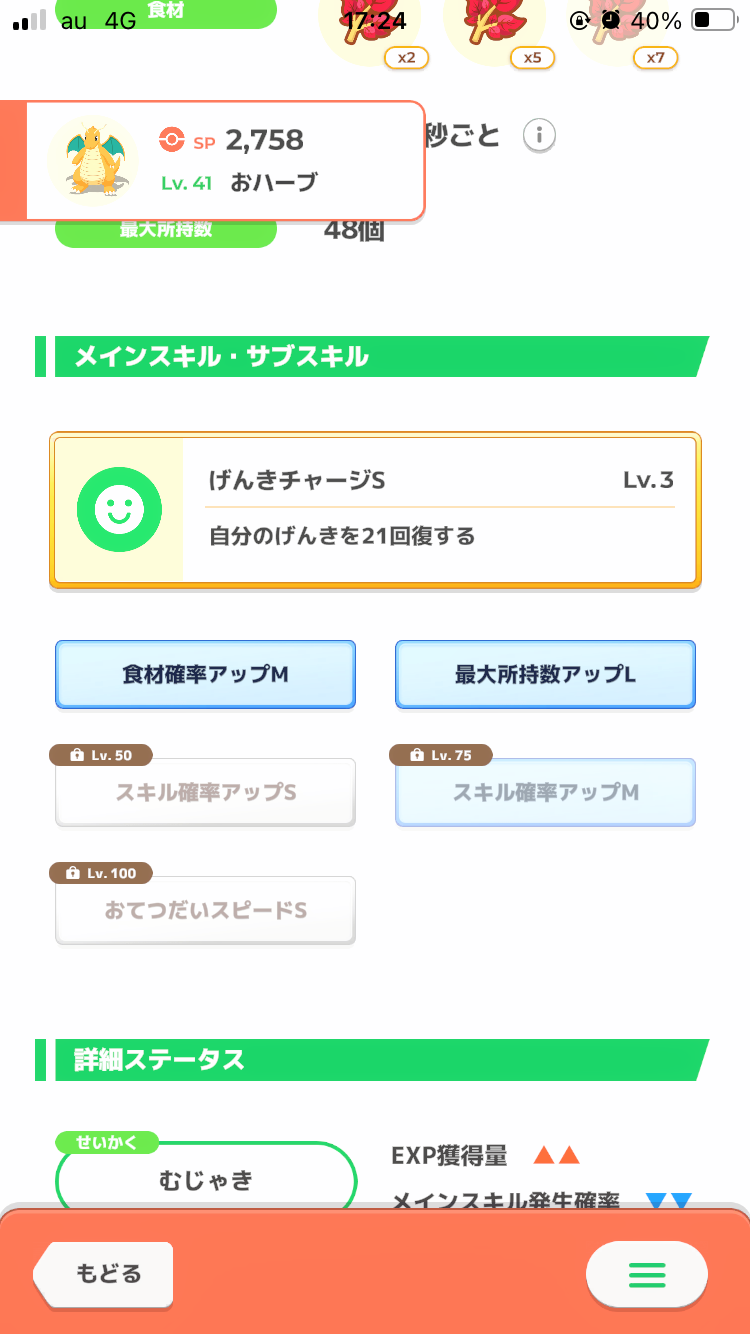This screenshot has height=1334, width=750.
Task: Tap the Dragonite portrait thumbnail
Action: (x=93, y=159)
